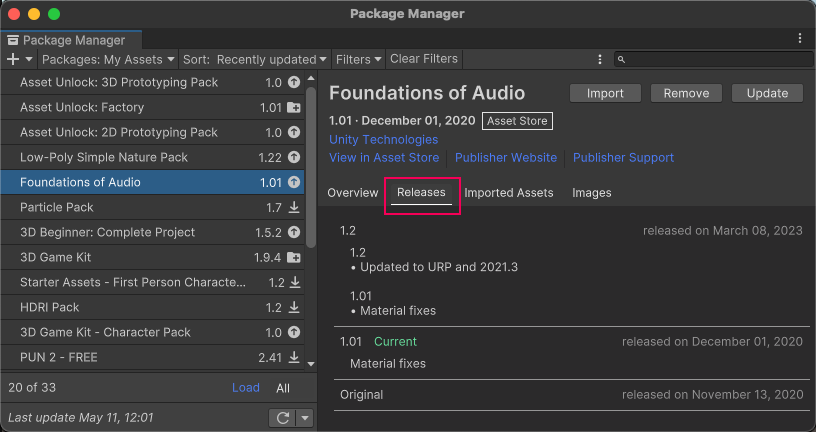Screen dimensions: 816x432
Task: Select HDRI Pack package
Action: pos(152,307)
